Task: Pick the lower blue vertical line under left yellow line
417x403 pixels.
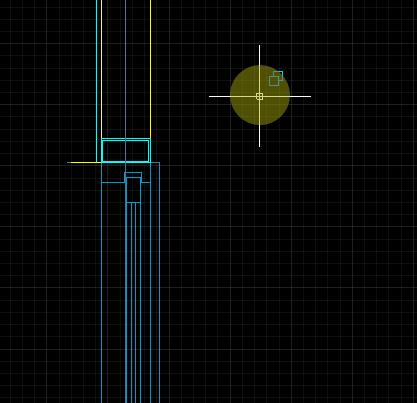Action: tap(101, 283)
